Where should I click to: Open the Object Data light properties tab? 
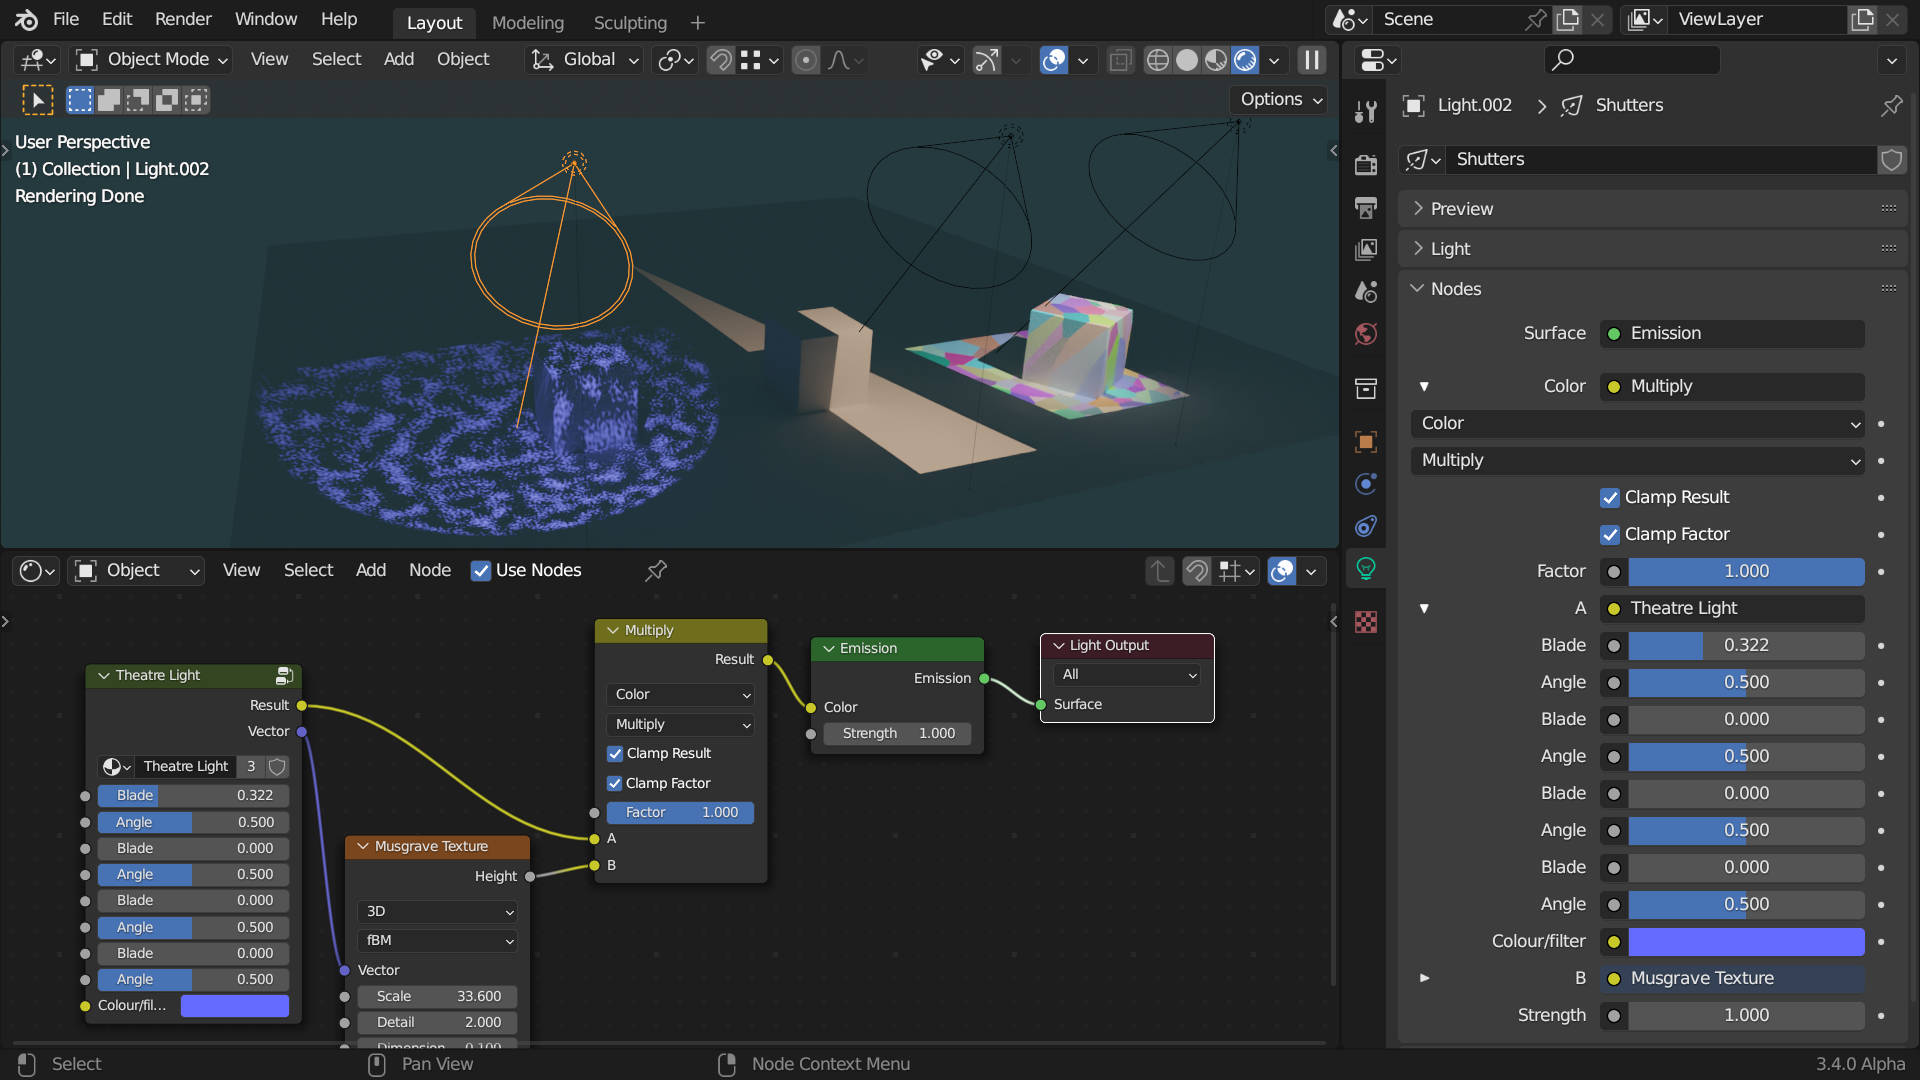point(1366,569)
